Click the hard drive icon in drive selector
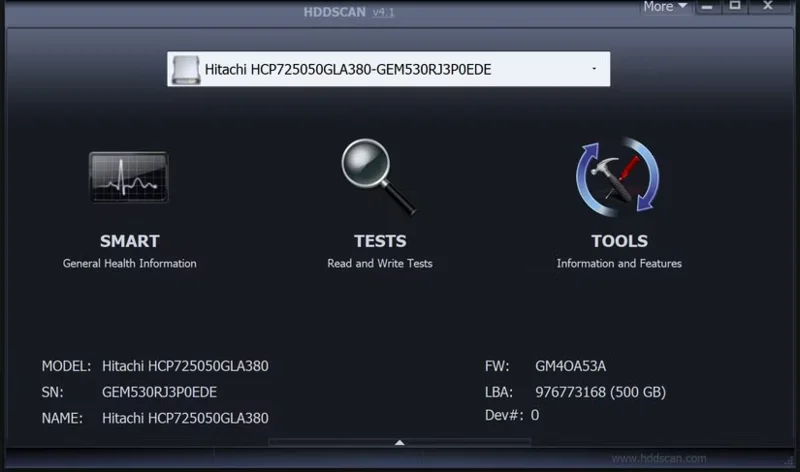This screenshot has height=472, width=800. pyautogui.click(x=187, y=69)
